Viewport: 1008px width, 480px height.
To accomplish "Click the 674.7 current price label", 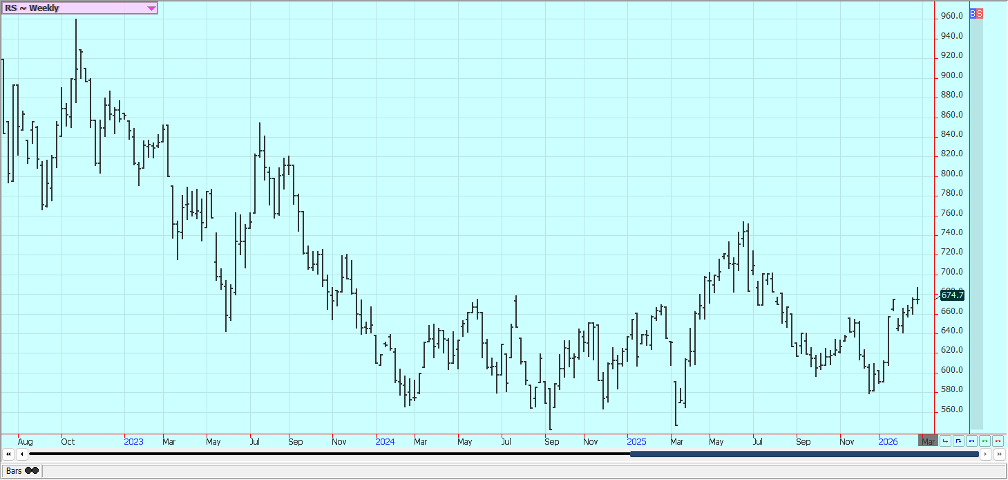I will pyautogui.click(x=952, y=295).
